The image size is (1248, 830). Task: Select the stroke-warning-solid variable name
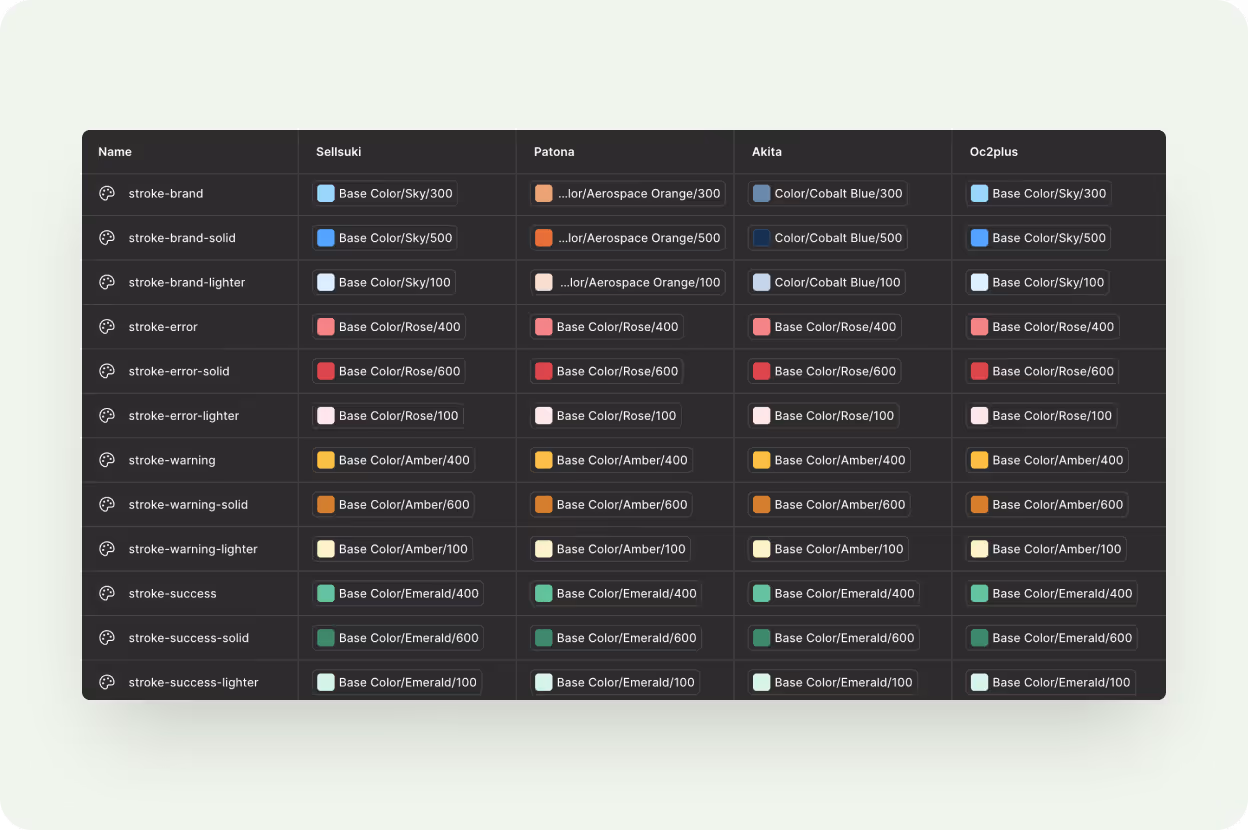[x=188, y=504]
